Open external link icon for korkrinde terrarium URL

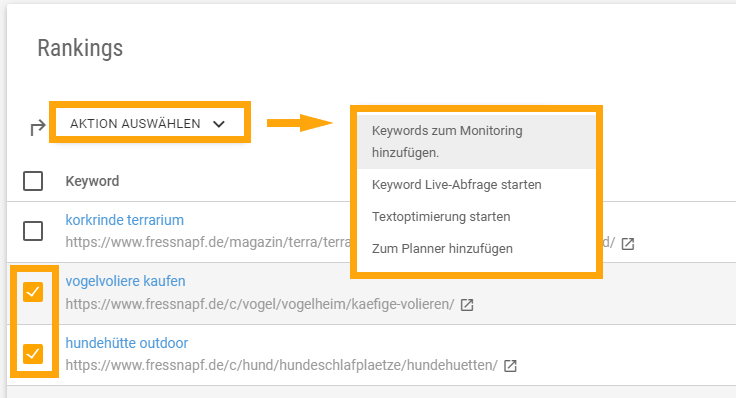[628, 244]
